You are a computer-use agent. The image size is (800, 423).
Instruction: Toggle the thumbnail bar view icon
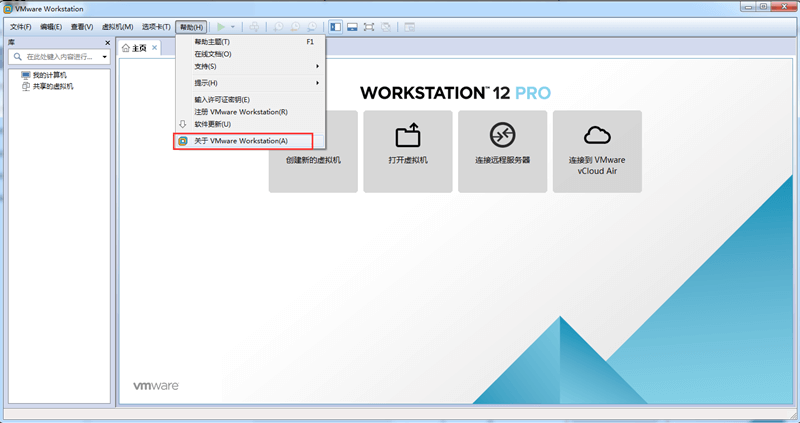tap(352, 27)
